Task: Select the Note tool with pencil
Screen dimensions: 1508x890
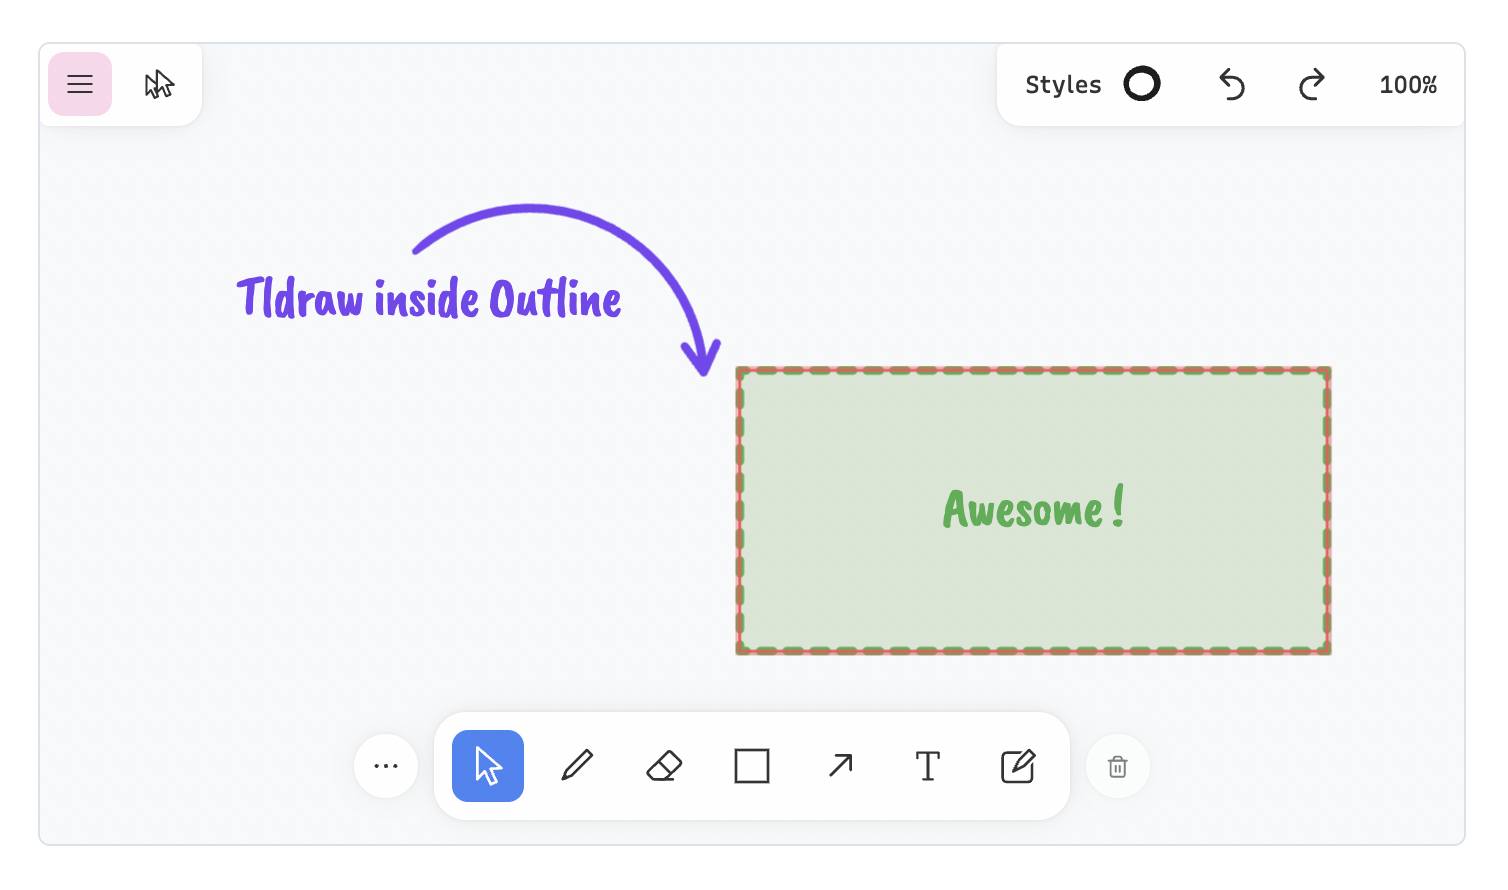Action: click(x=1017, y=766)
